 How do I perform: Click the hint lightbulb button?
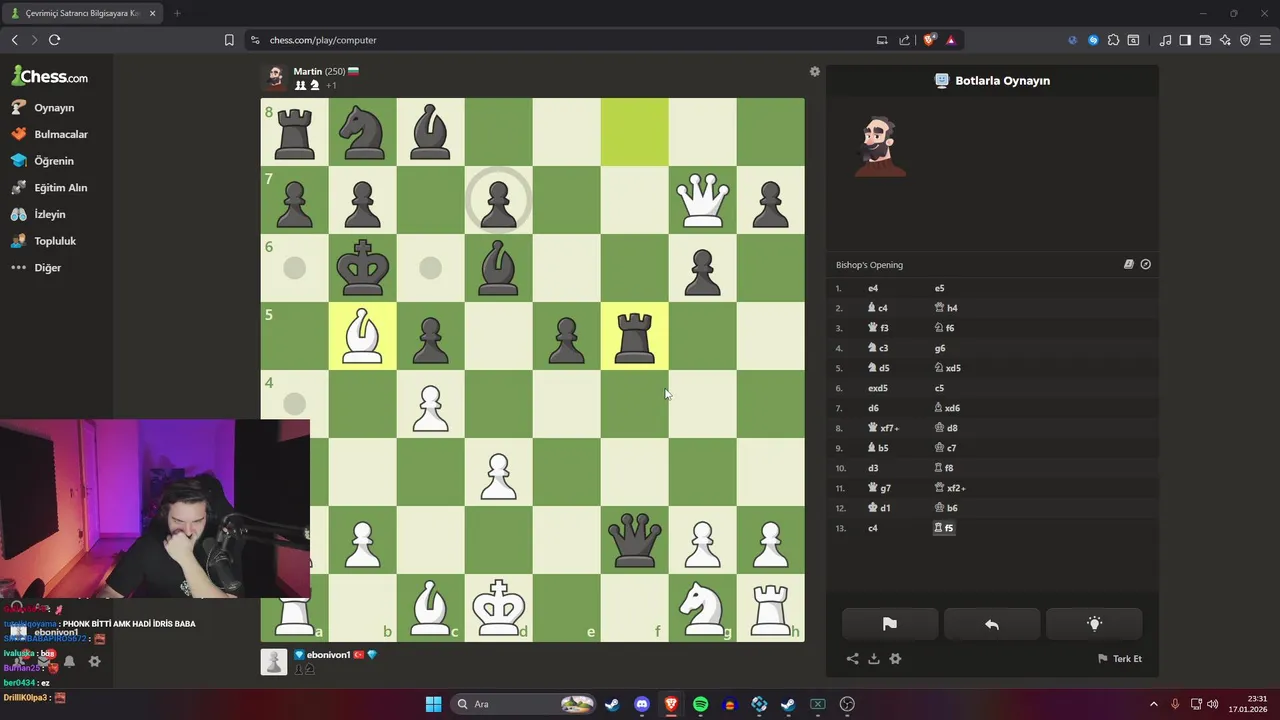coord(1094,624)
